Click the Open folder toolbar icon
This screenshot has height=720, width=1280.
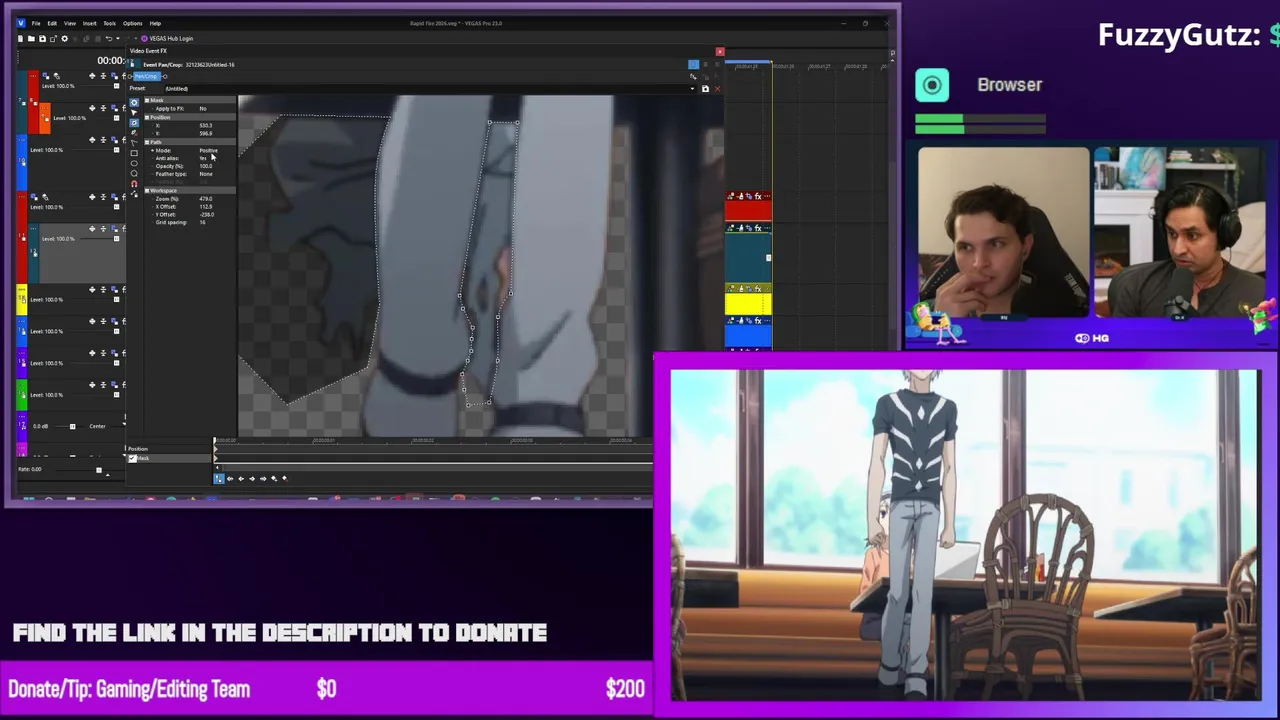[31, 38]
